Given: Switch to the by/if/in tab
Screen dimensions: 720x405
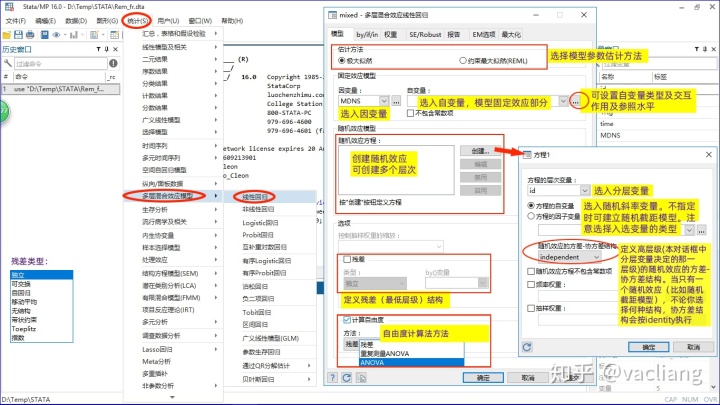Looking at the screenshot, I should 367,34.
